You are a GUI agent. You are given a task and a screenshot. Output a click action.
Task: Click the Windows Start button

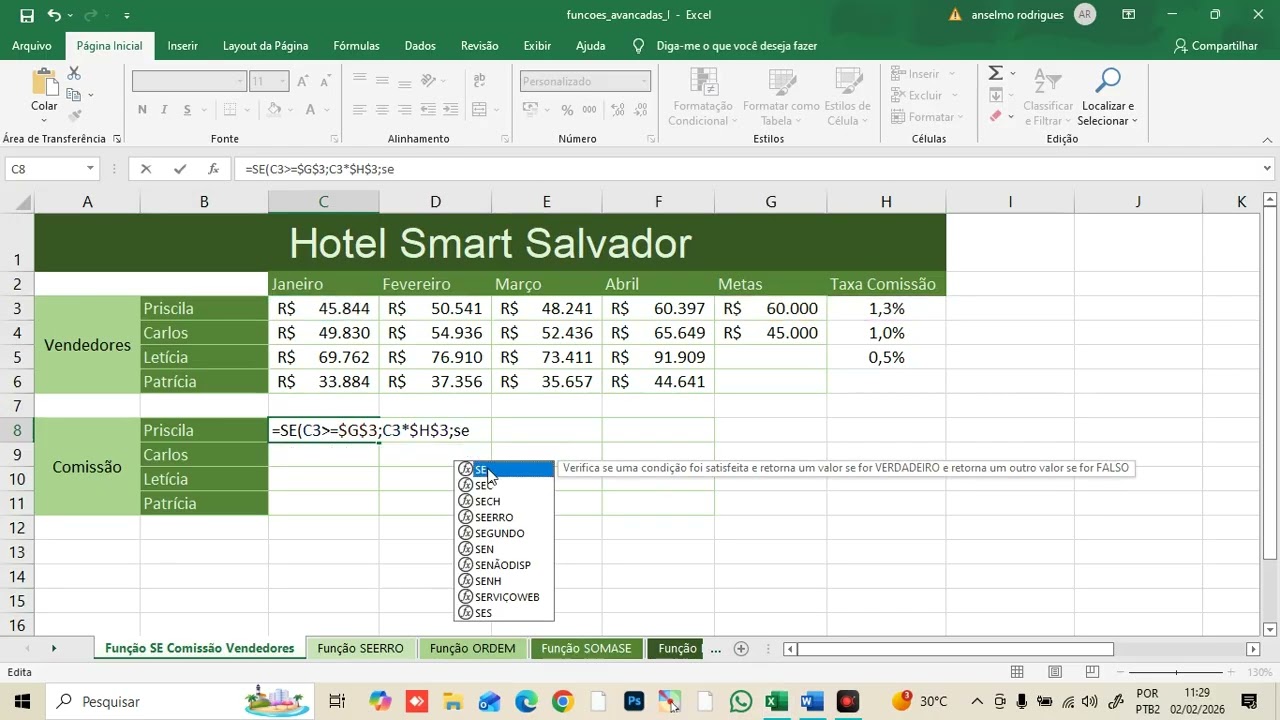22,701
